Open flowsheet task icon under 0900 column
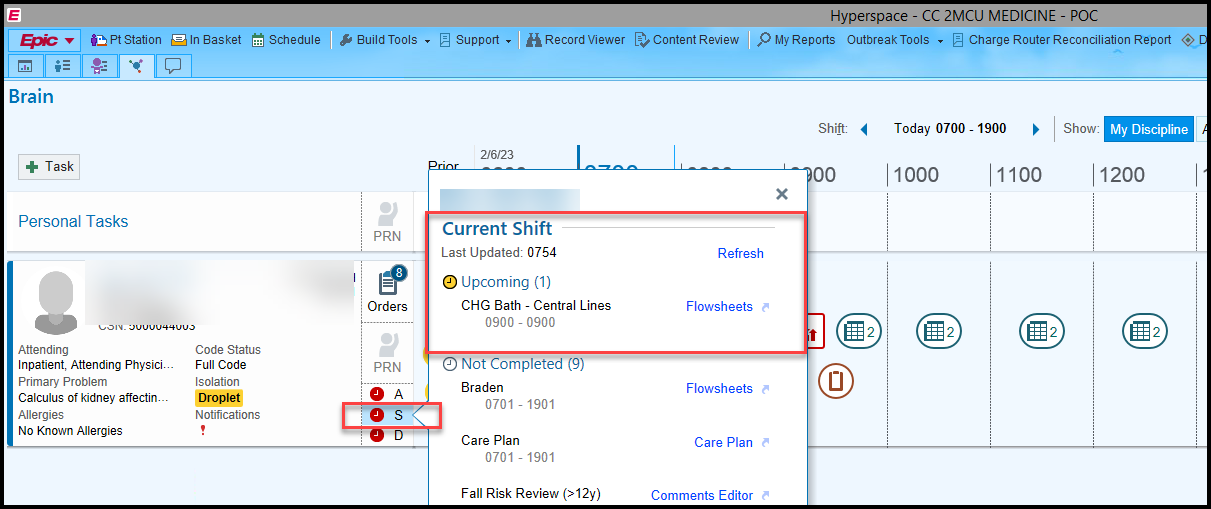Viewport: 1211px width, 509px height. (858, 331)
